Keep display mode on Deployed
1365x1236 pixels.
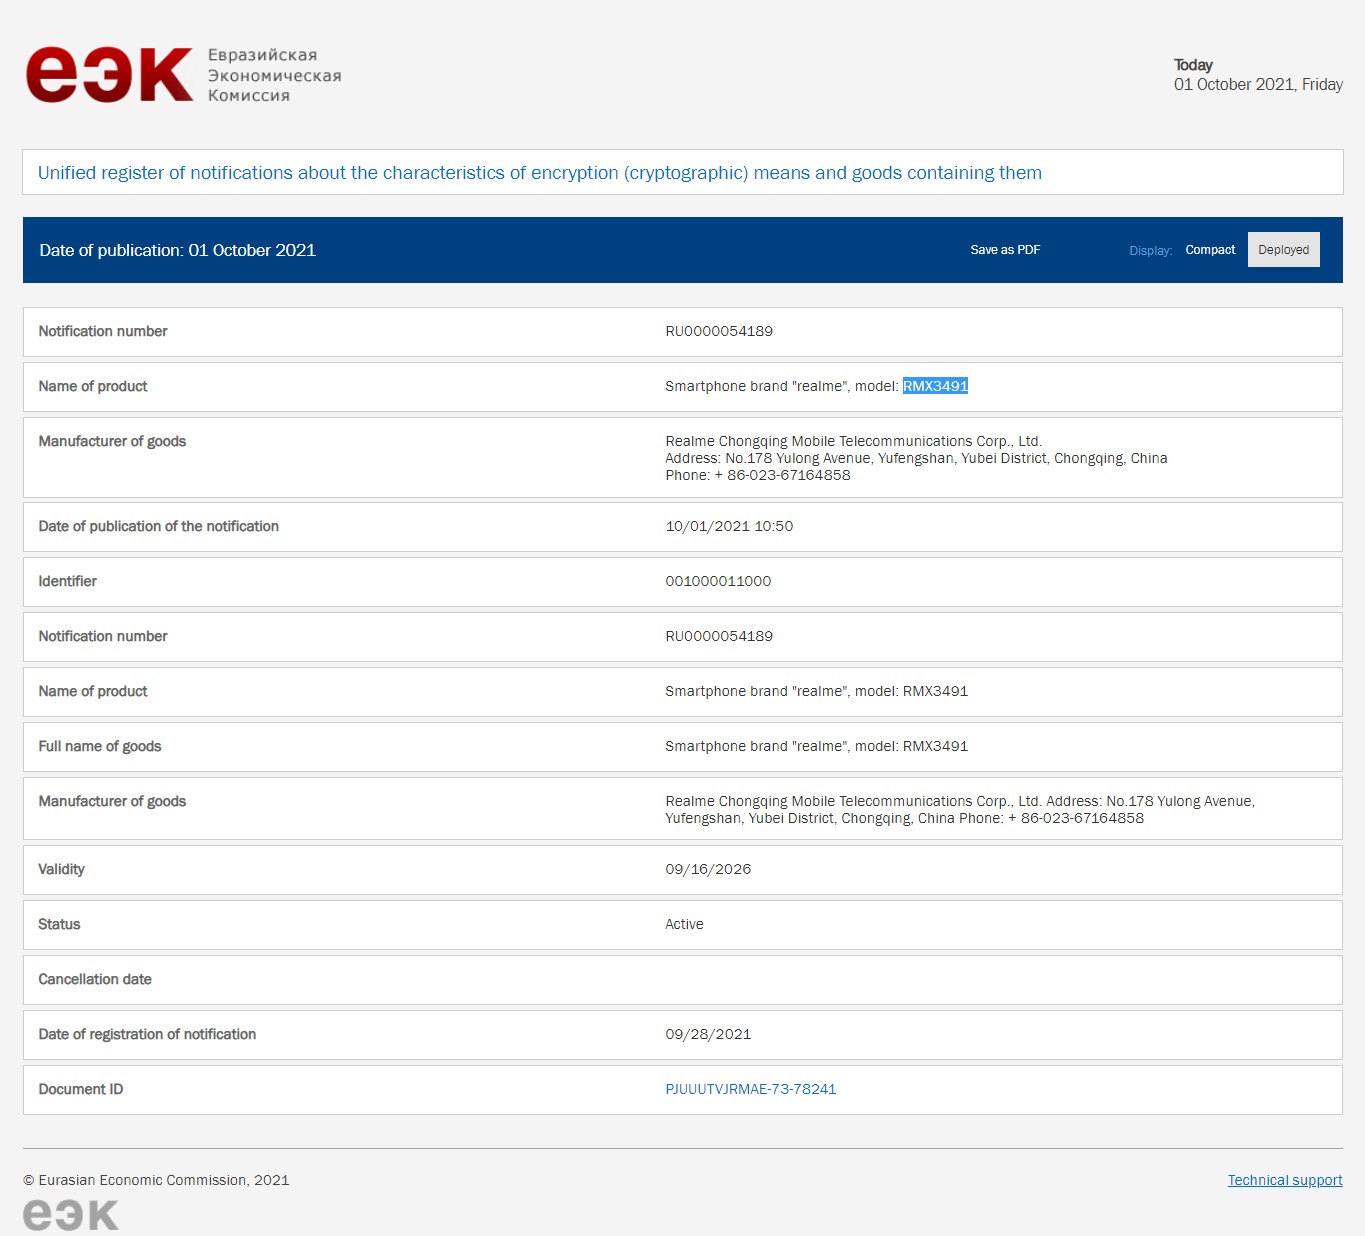(1283, 249)
